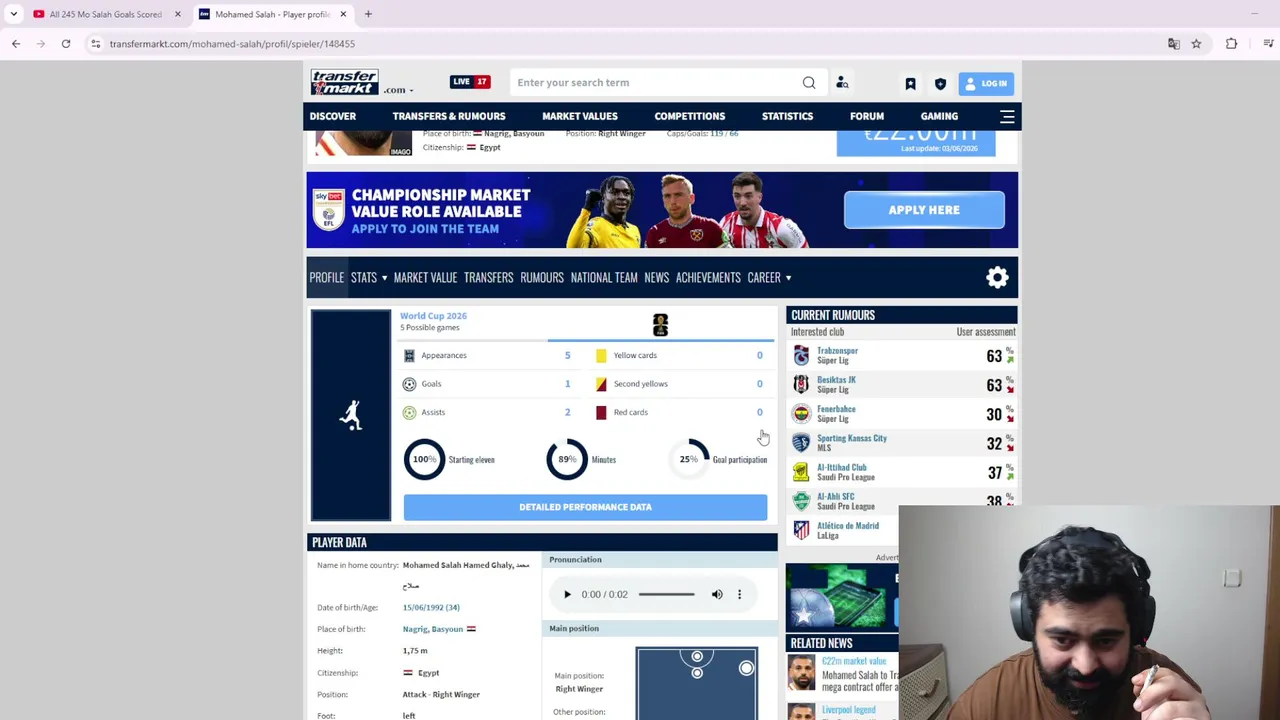This screenshot has height=720, width=1280.
Task: Open the detailed person search icon
Action: [x=842, y=83]
